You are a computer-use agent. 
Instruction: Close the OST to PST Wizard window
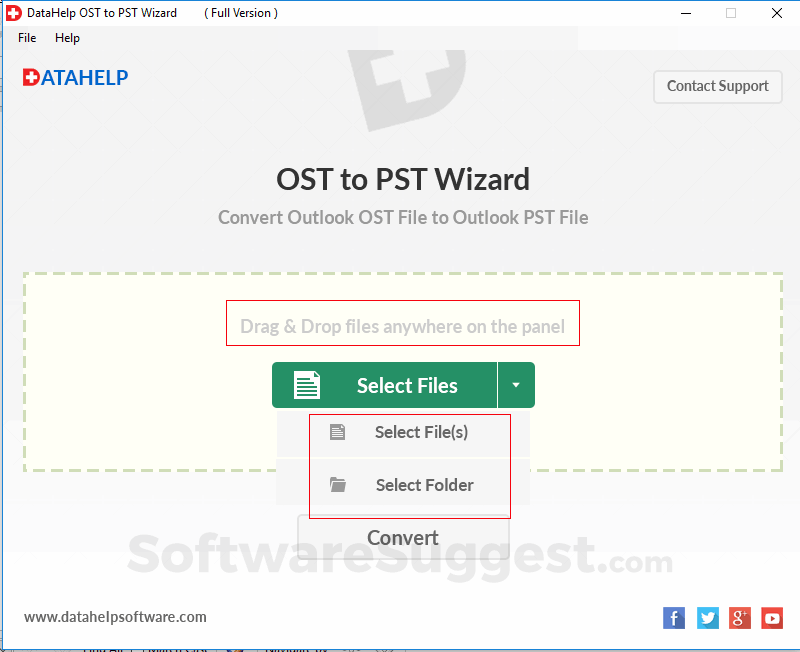click(x=777, y=13)
